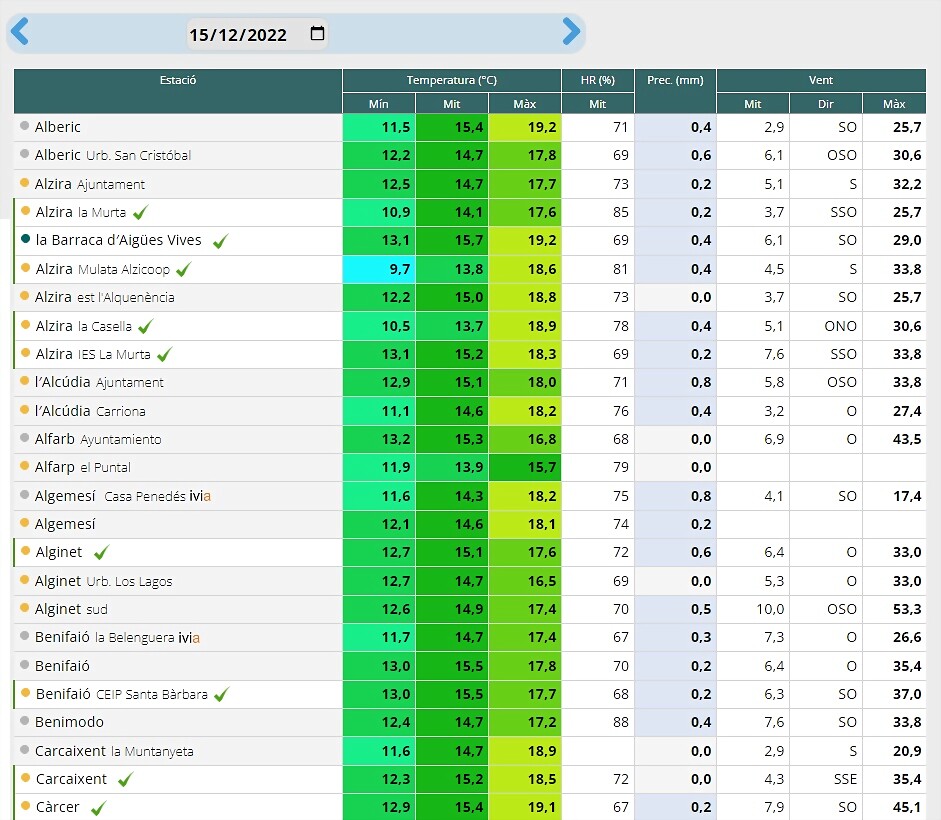Click the grey dot next to Benimodo

(x=25, y=720)
